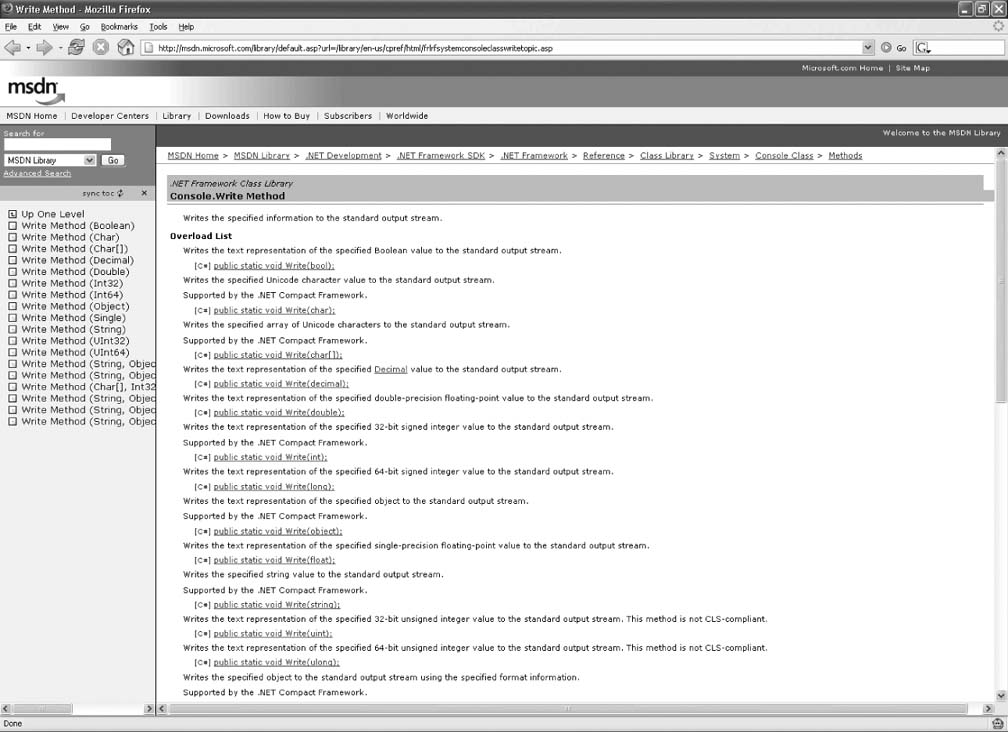
Task: Expand the MSDN Library search scope dropdown
Action: point(90,160)
